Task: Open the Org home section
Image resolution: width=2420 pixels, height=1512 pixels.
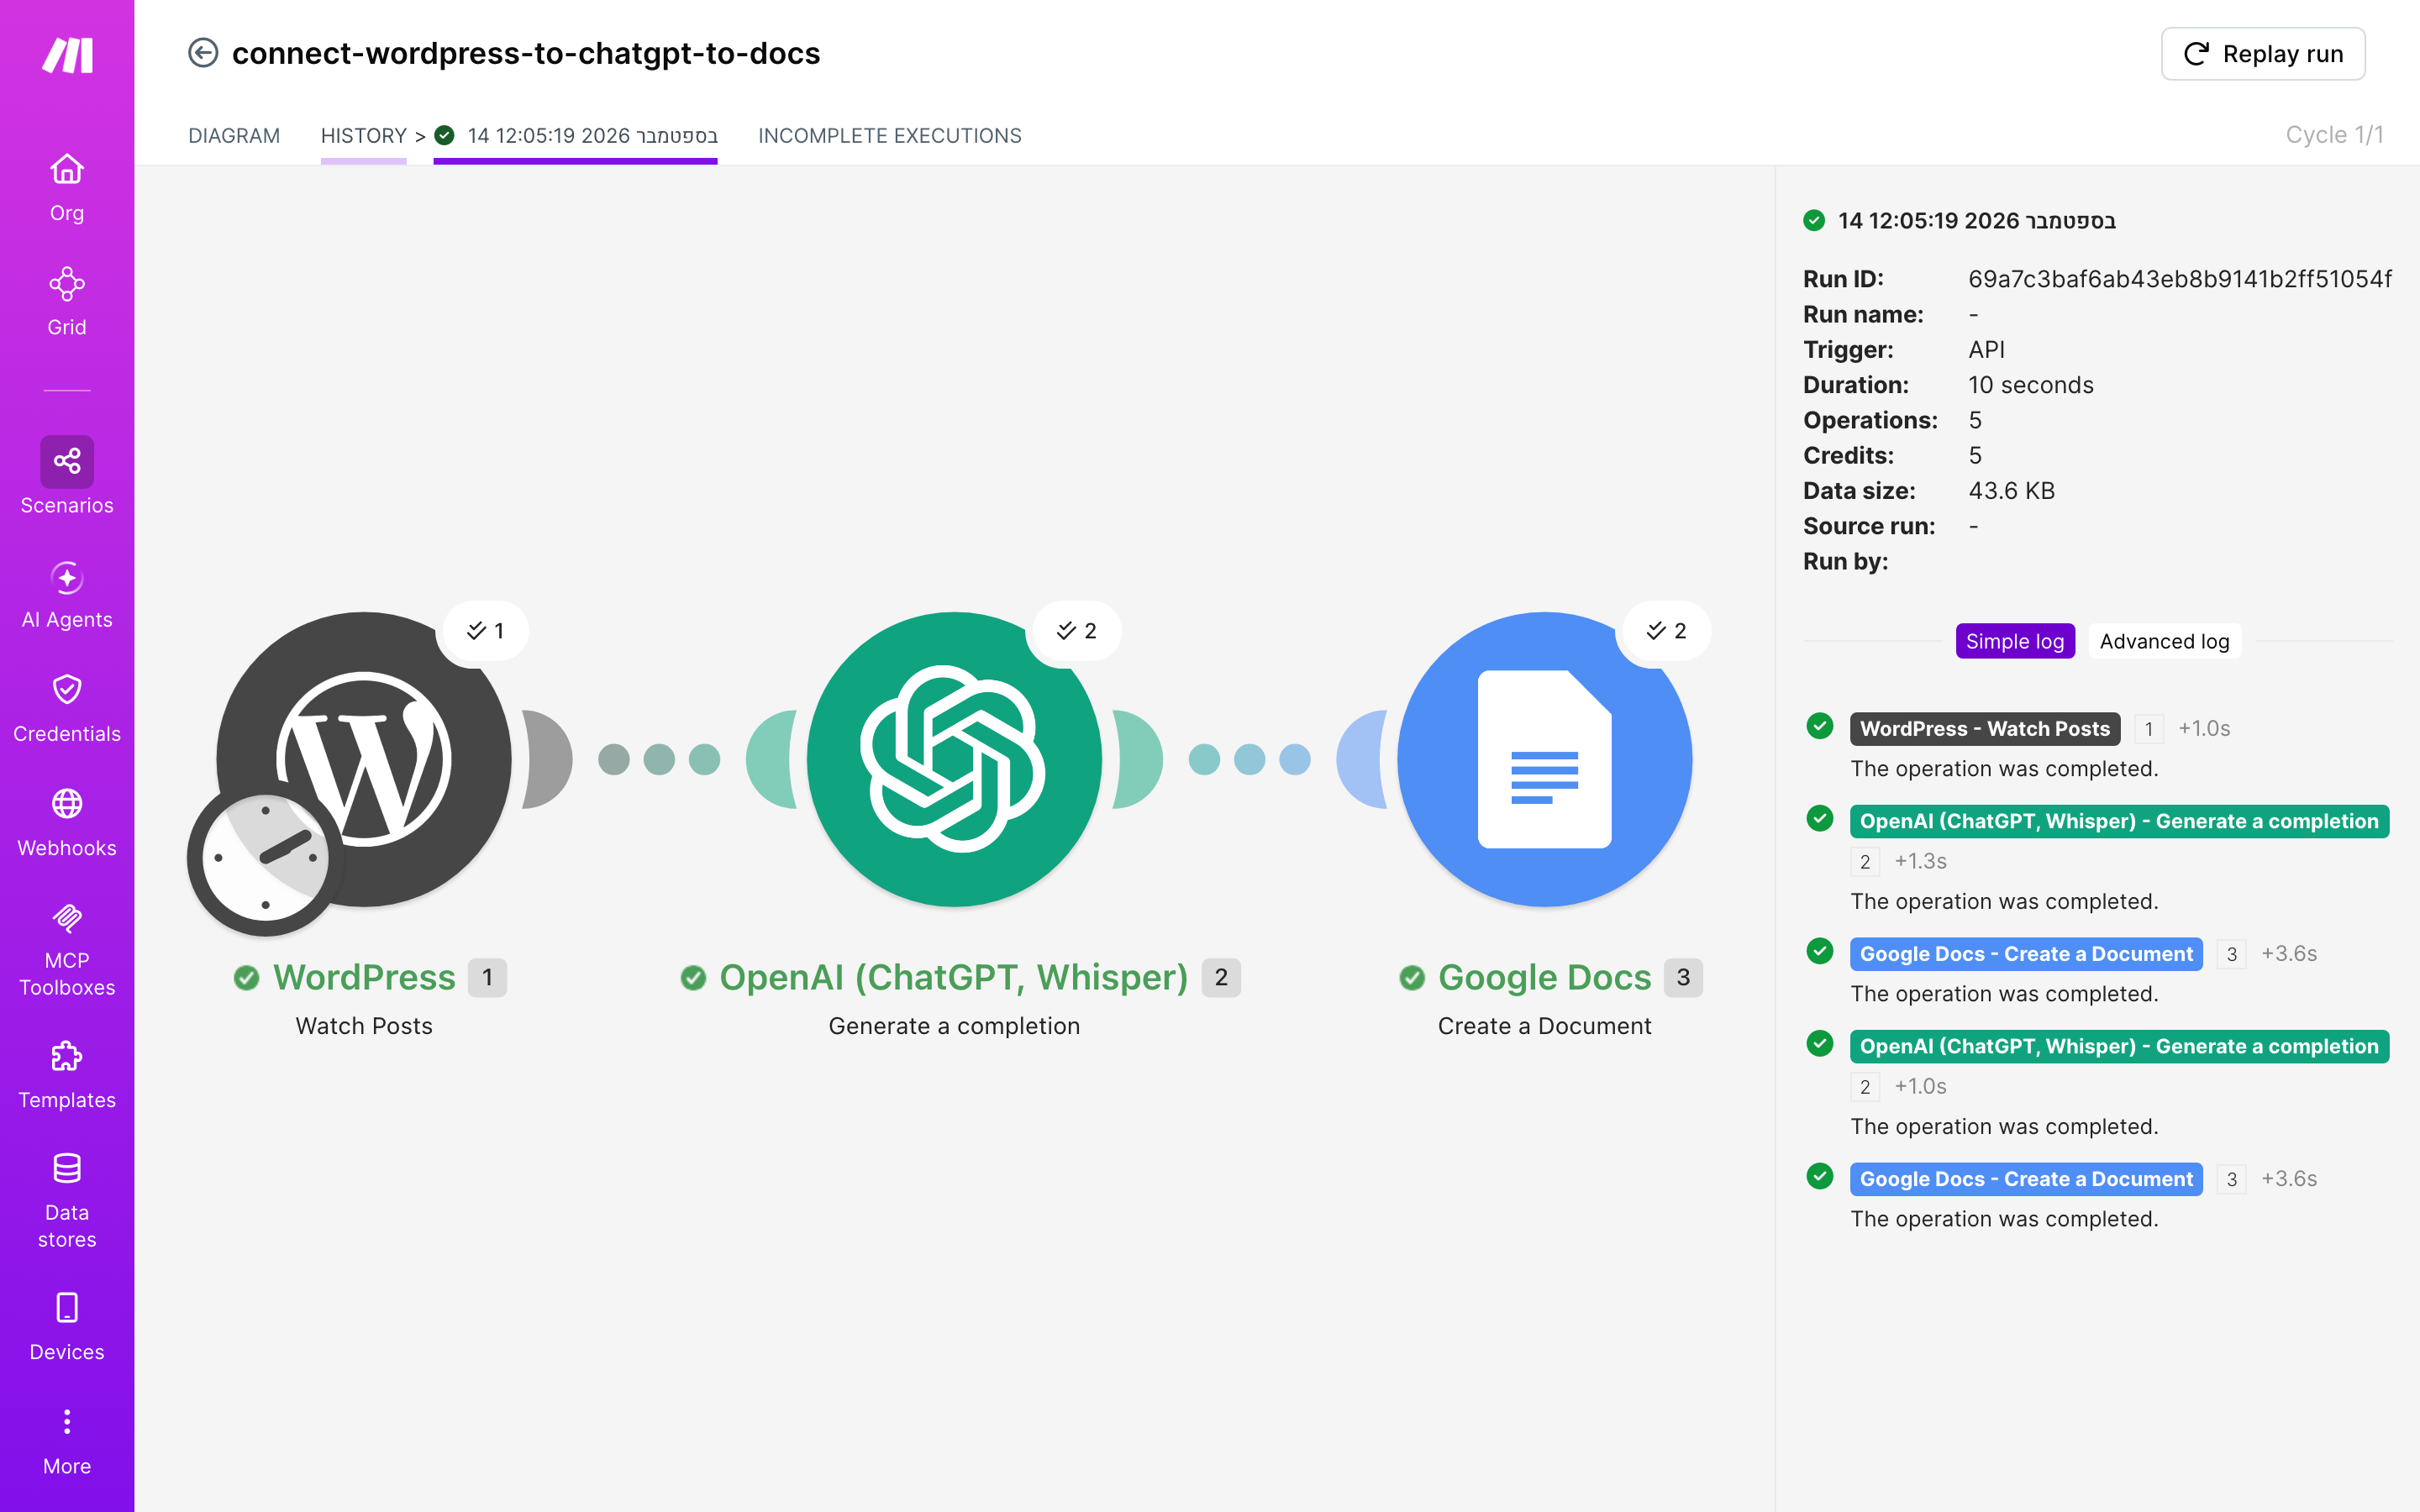Action: [67, 188]
